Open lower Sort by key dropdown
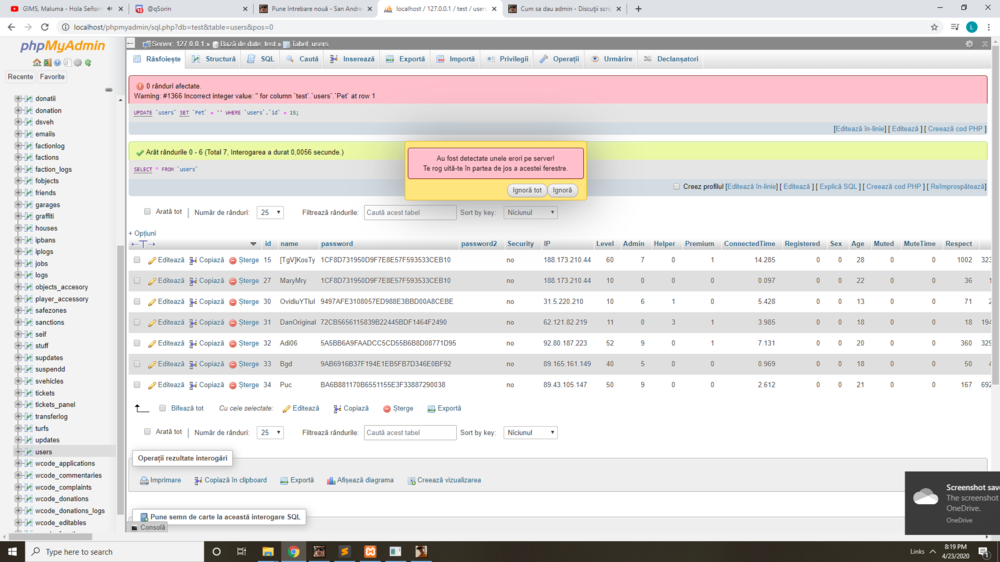Screen dimensions: 1000x562 [x=531, y=433]
